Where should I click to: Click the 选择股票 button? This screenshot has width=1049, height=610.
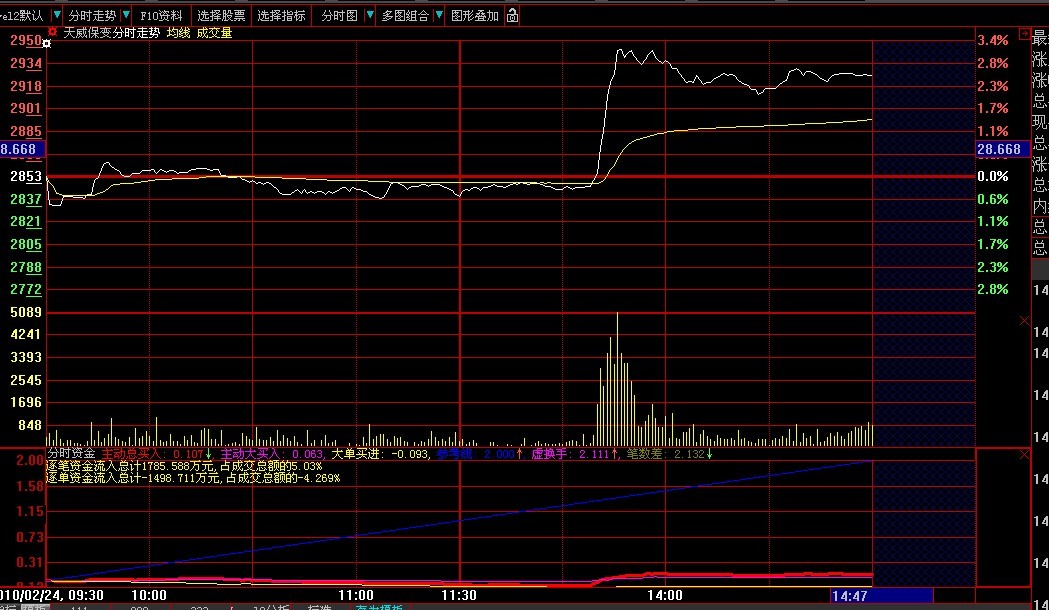click(x=221, y=16)
